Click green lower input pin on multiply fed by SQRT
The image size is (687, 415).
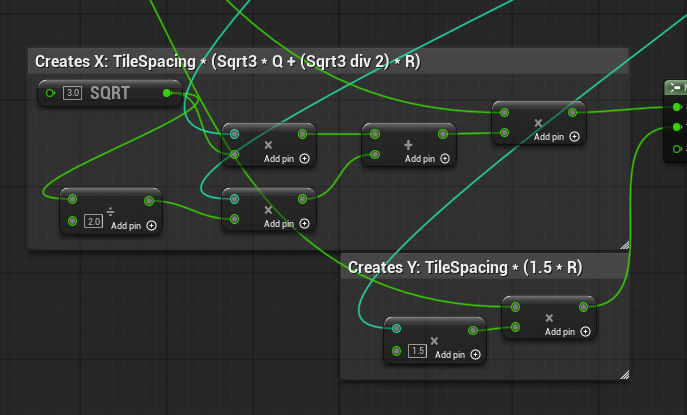[234, 154]
